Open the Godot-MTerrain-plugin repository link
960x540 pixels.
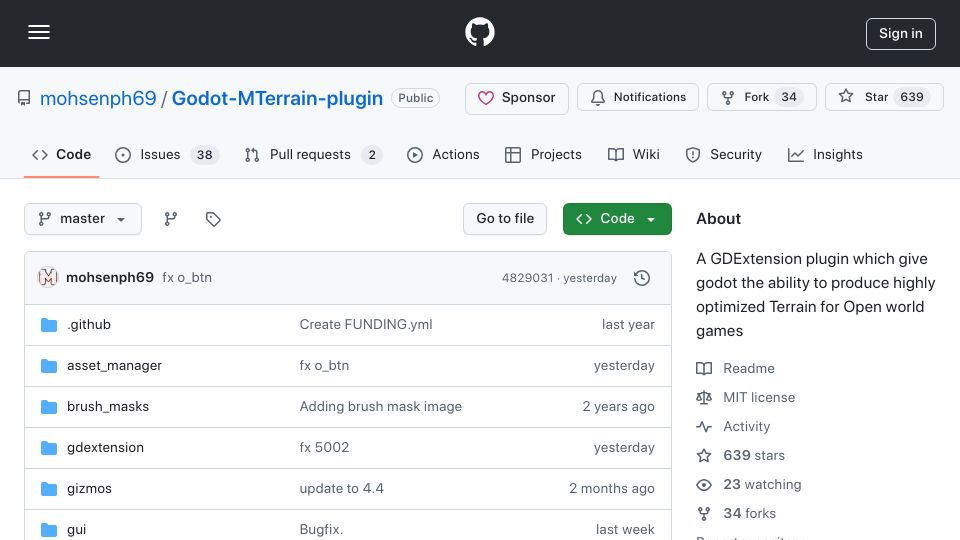pos(277,98)
